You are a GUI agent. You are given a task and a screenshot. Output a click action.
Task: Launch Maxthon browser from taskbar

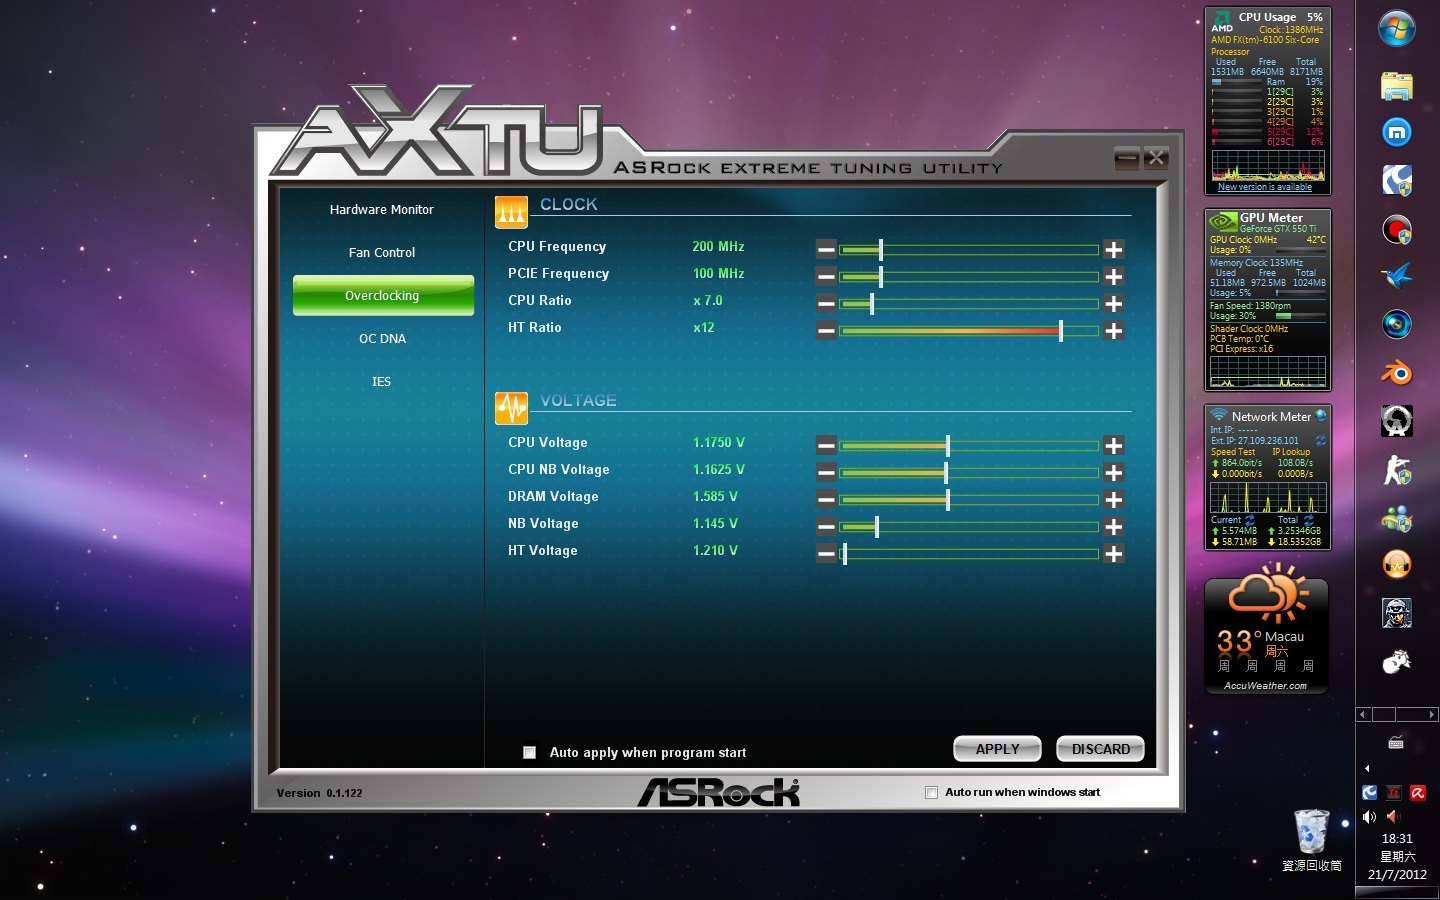pos(1397,132)
